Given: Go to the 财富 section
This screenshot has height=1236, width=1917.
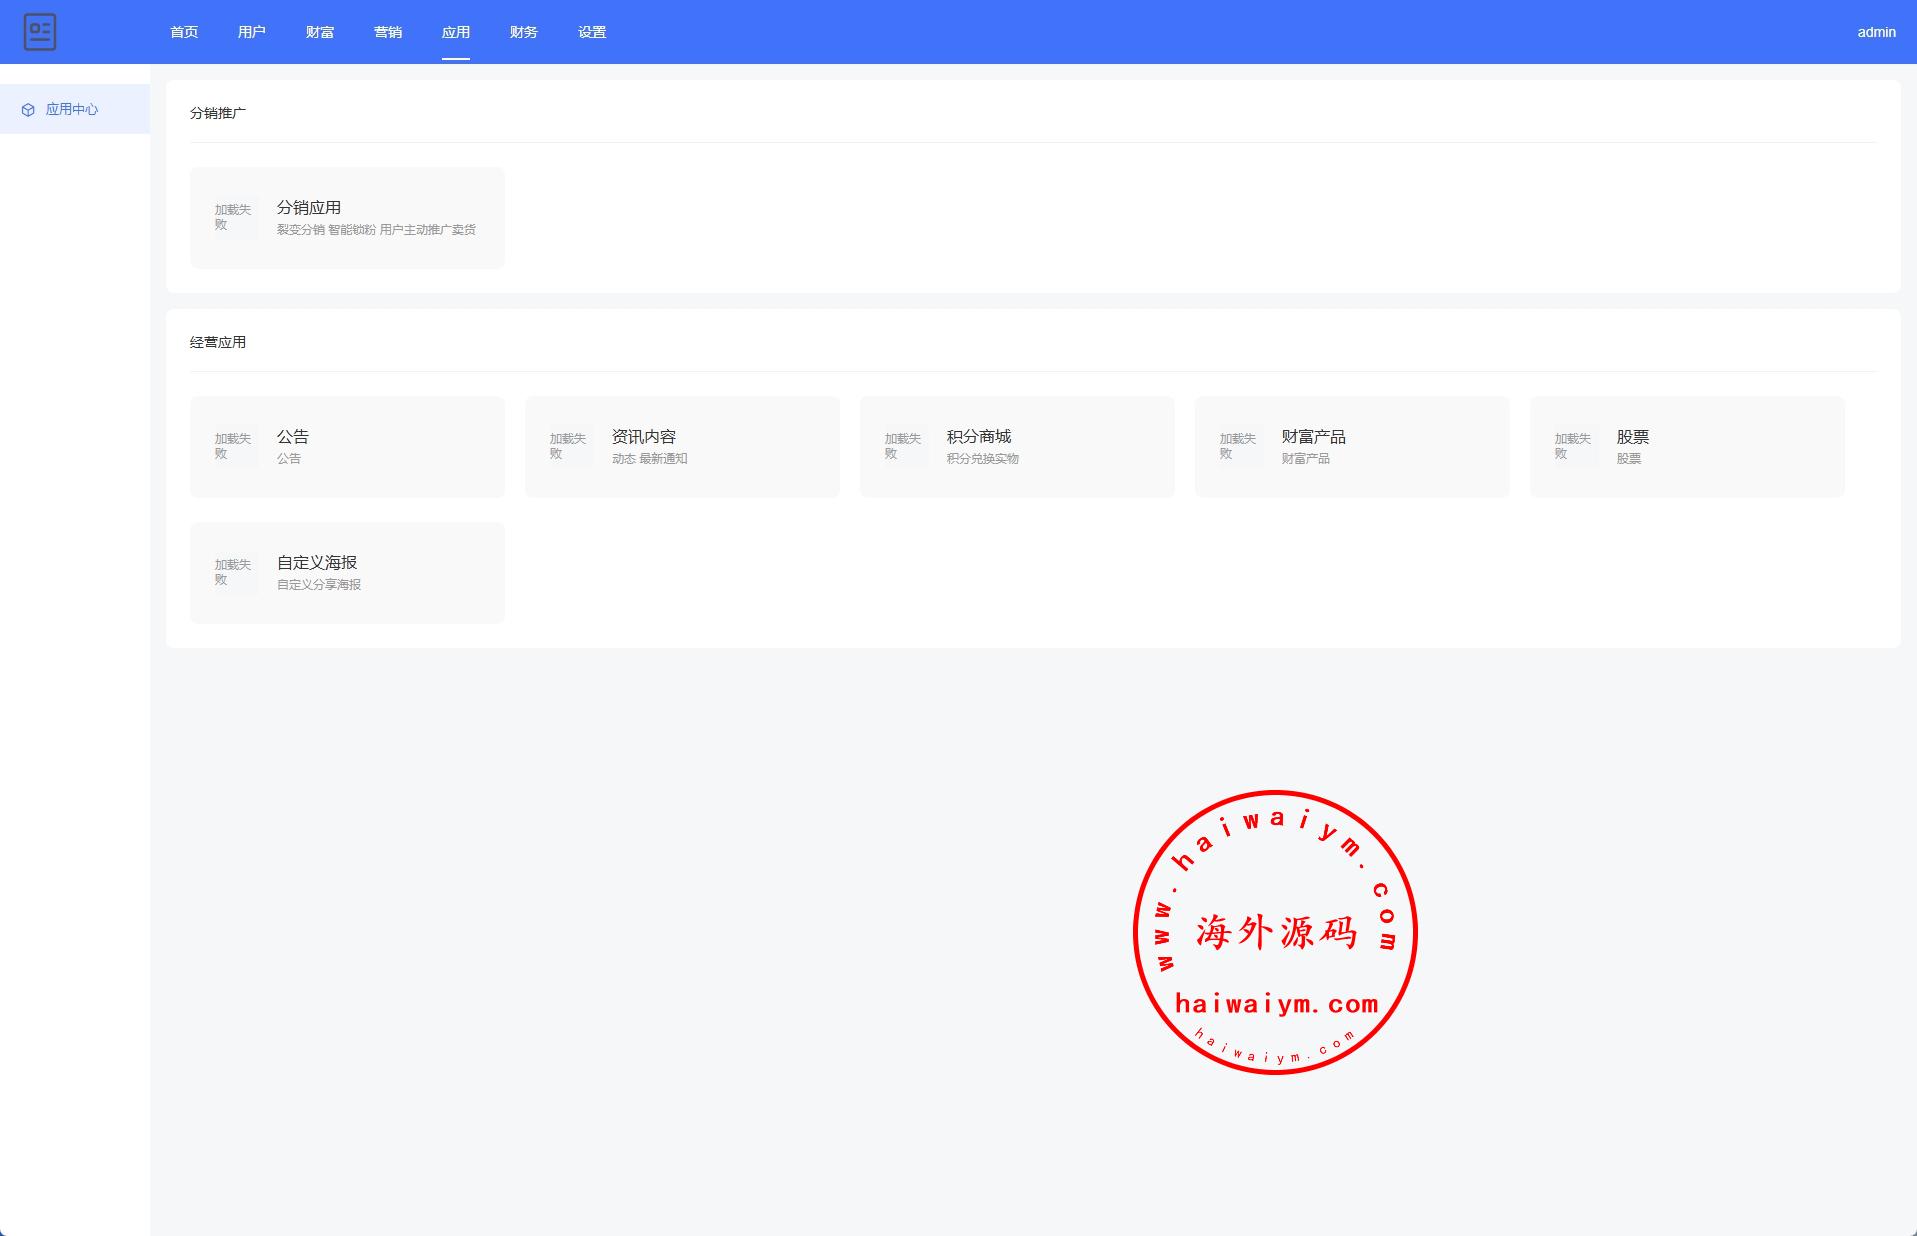Looking at the screenshot, I should (320, 32).
